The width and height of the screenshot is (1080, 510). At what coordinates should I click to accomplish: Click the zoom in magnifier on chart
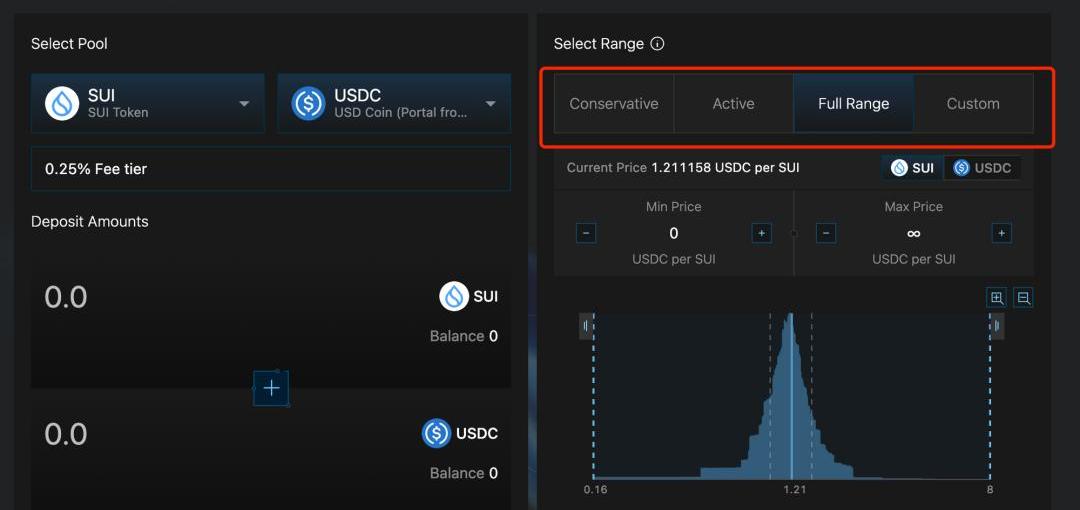coord(996,297)
